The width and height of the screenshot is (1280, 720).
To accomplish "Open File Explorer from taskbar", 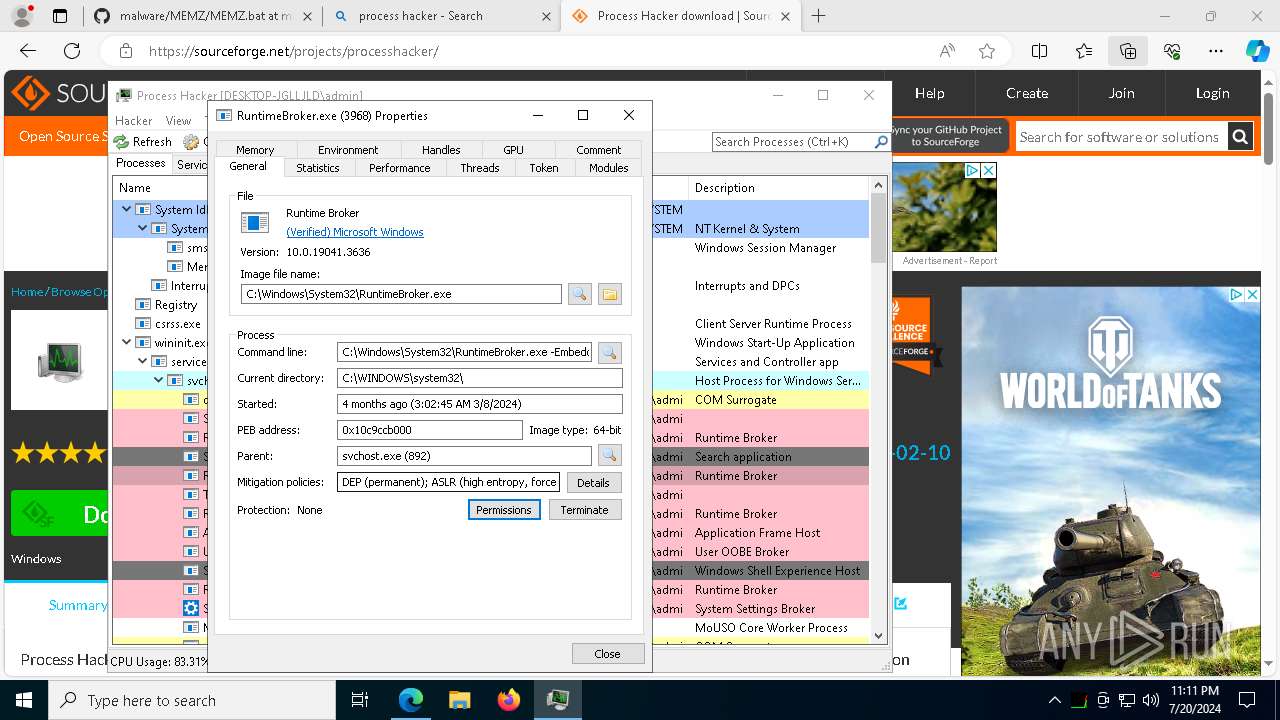I will coord(459,700).
